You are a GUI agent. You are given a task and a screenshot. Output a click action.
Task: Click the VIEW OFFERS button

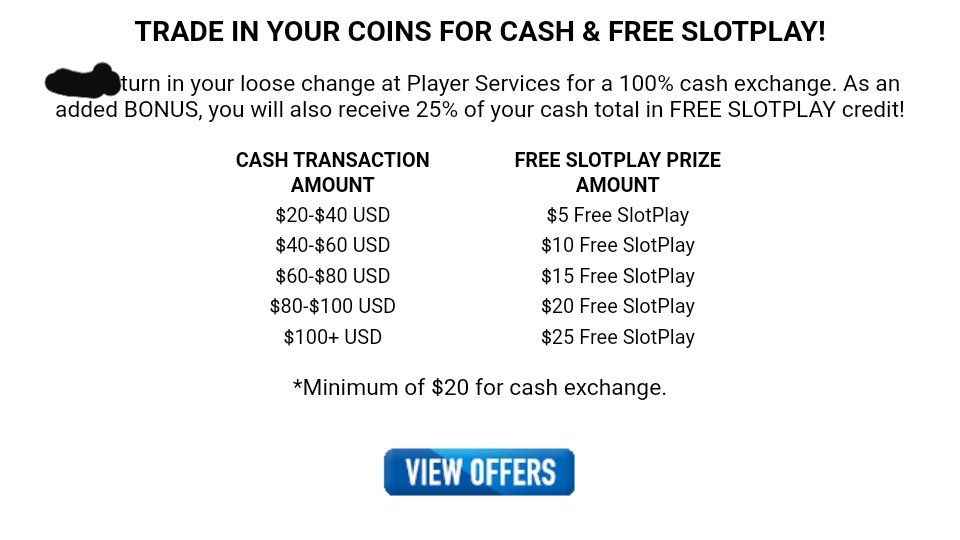tap(479, 472)
